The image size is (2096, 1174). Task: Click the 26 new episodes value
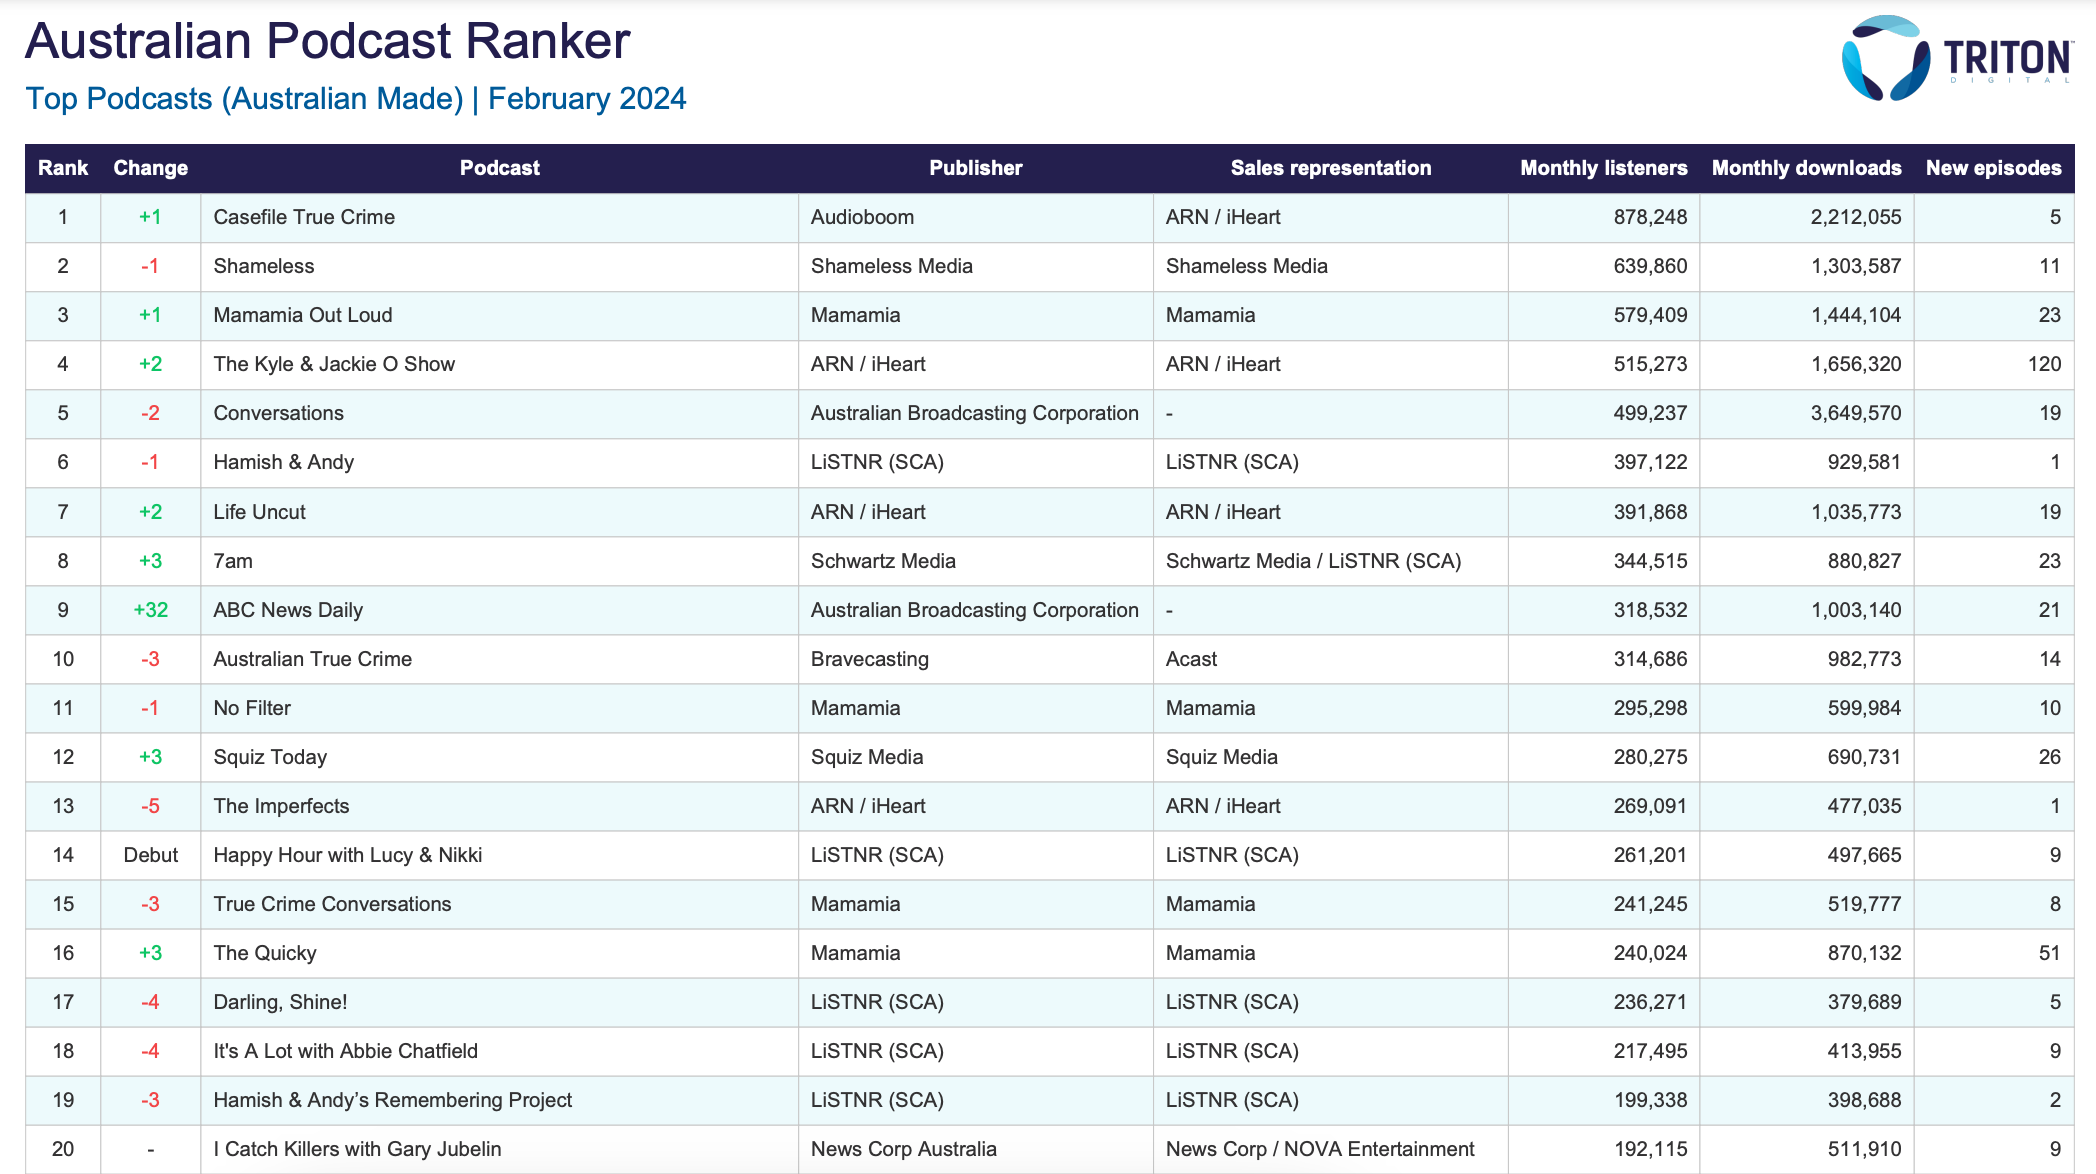(x=2050, y=757)
